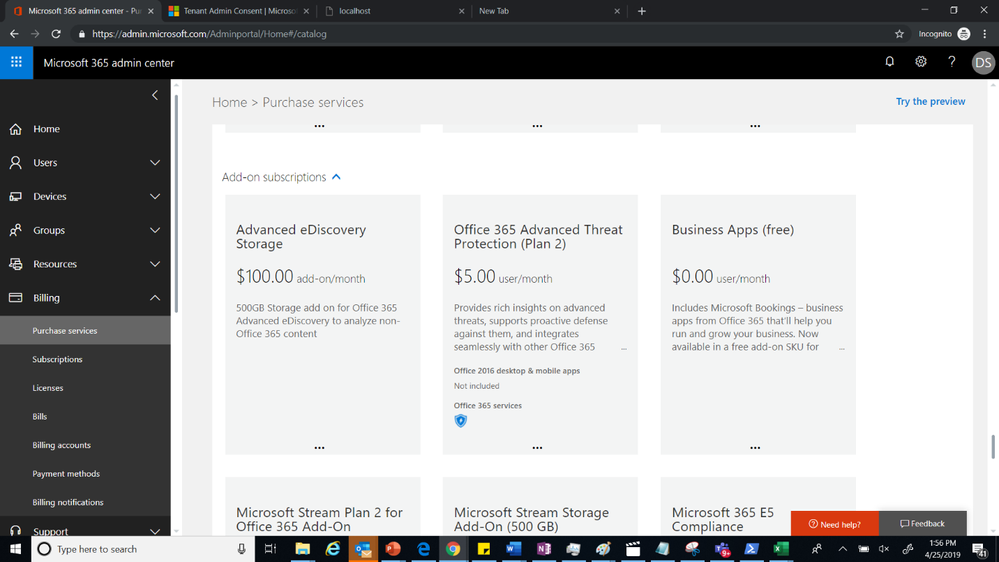Collapse the Add-on subscriptions section
Viewport: 999px width, 562px height.
pos(336,177)
